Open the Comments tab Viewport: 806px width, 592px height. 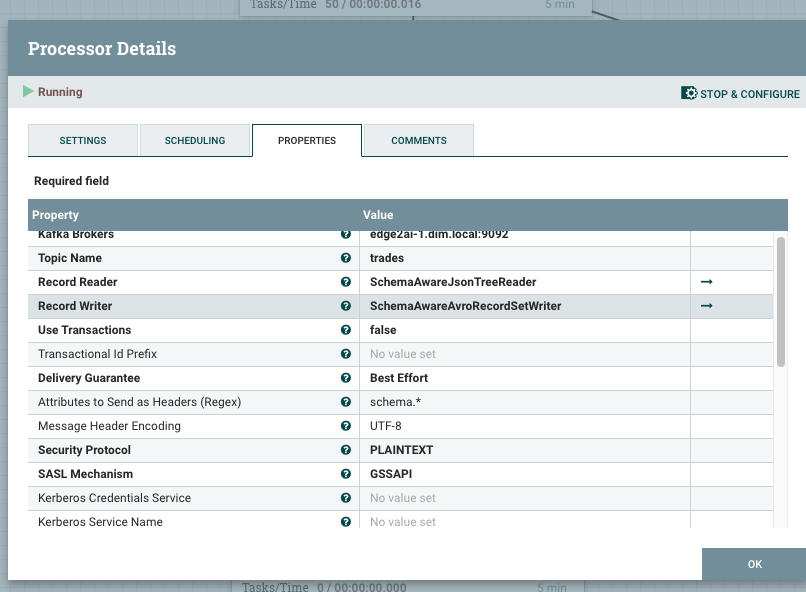pyautogui.click(x=419, y=140)
